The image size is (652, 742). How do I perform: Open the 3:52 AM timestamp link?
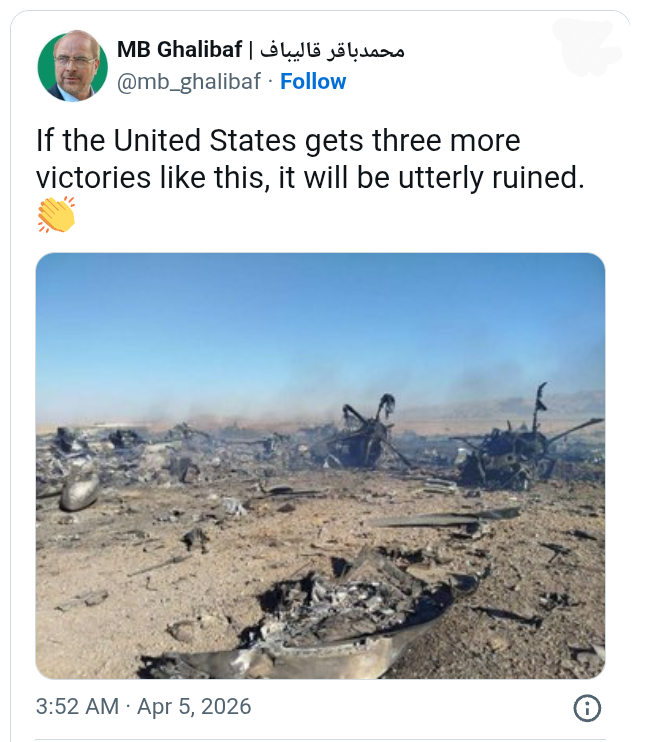pyautogui.click(x=79, y=707)
